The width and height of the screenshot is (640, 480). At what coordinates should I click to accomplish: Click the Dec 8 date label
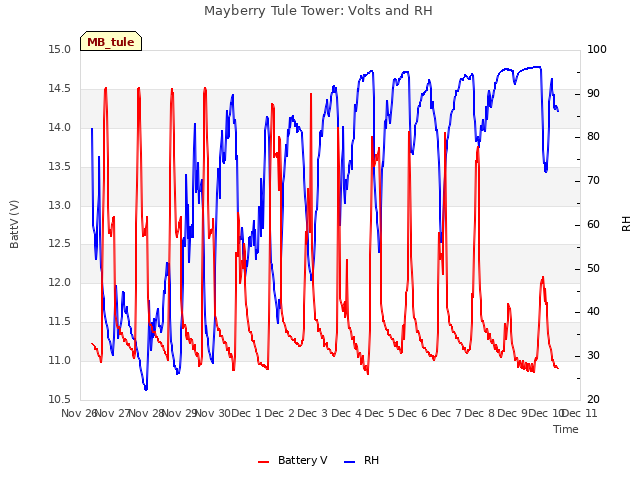pos(479,413)
